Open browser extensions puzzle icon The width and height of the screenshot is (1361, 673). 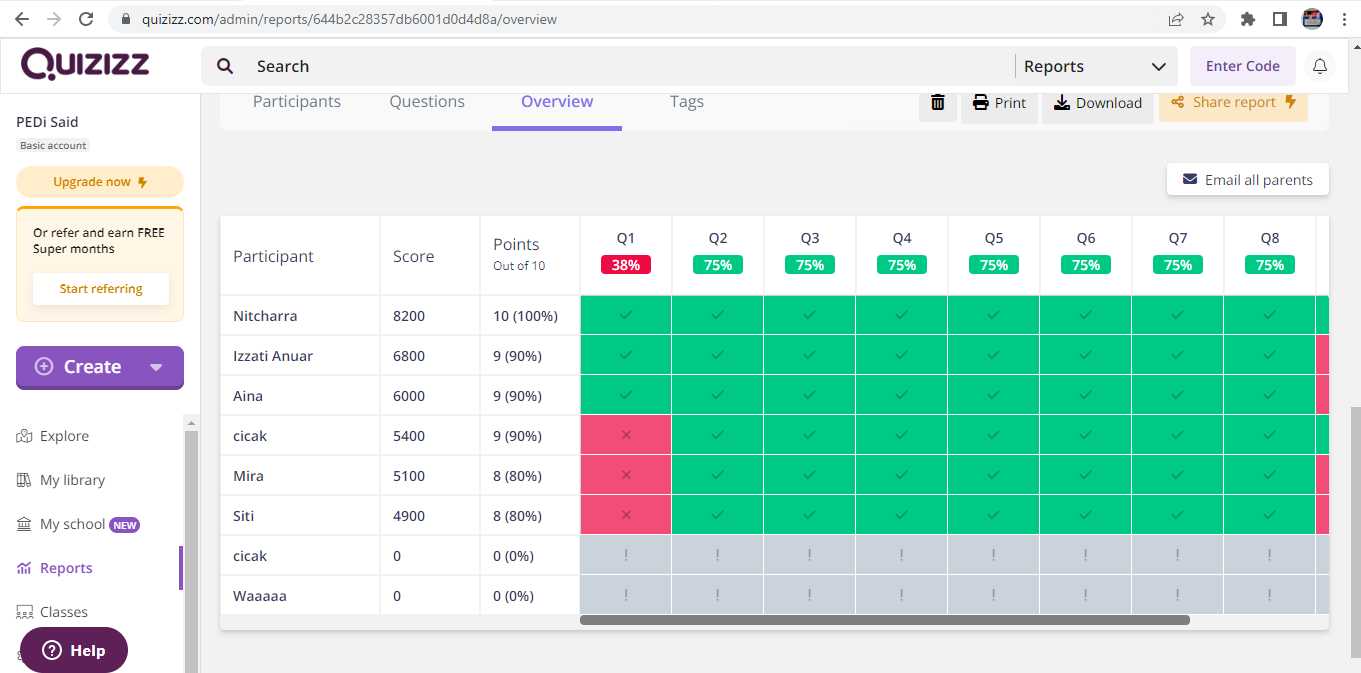pyautogui.click(x=1247, y=19)
